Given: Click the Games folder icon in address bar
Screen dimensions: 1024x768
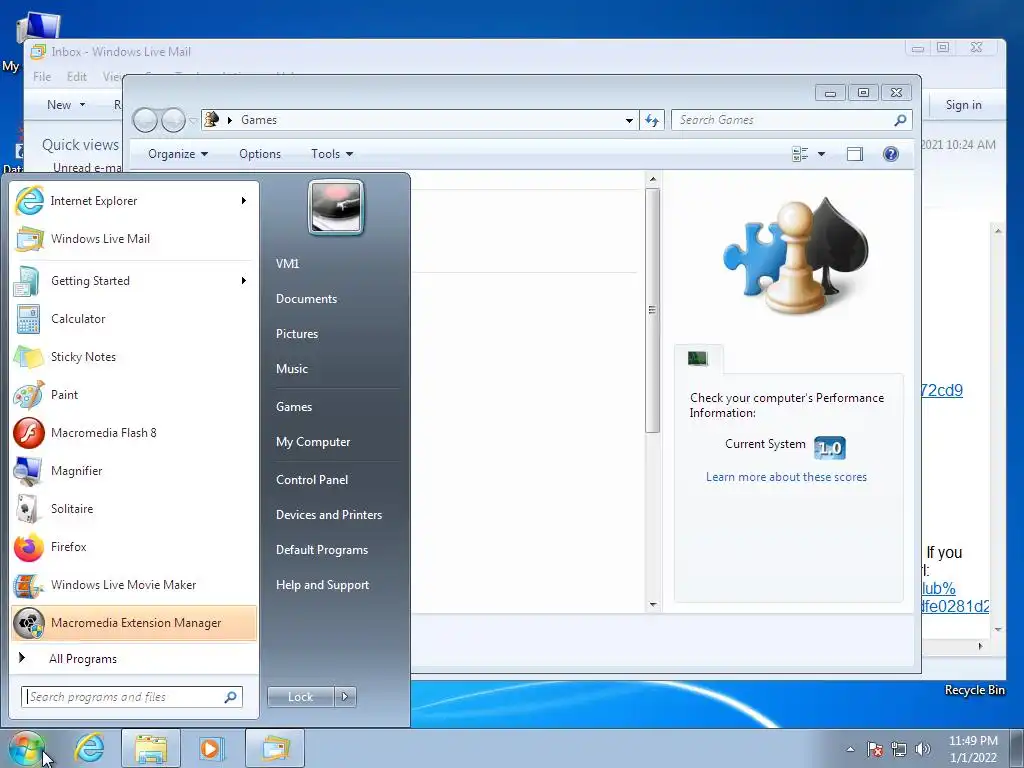Looking at the screenshot, I should (x=212, y=120).
